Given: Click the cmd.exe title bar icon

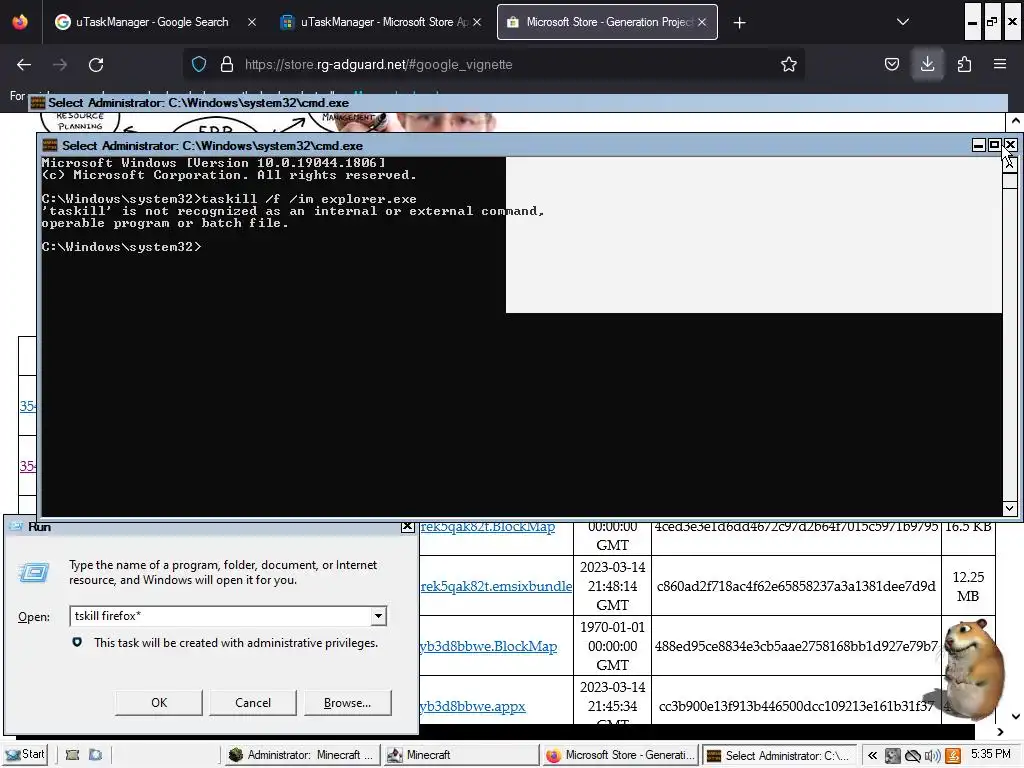Looking at the screenshot, I should (50, 145).
